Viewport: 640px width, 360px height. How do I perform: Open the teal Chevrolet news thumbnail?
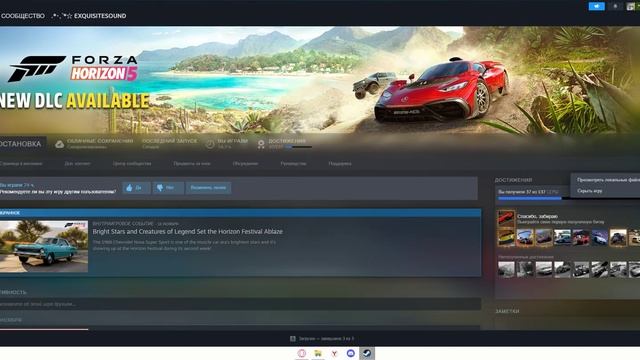coord(44,246)
